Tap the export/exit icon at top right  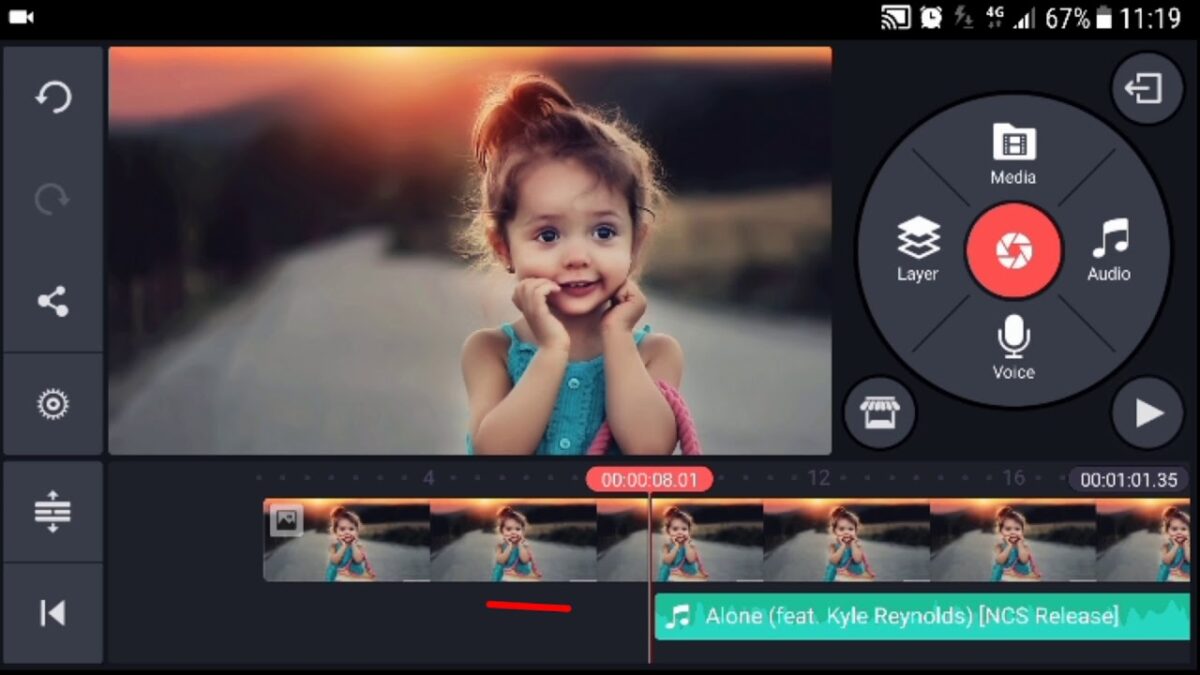[x=1147, y=88]
